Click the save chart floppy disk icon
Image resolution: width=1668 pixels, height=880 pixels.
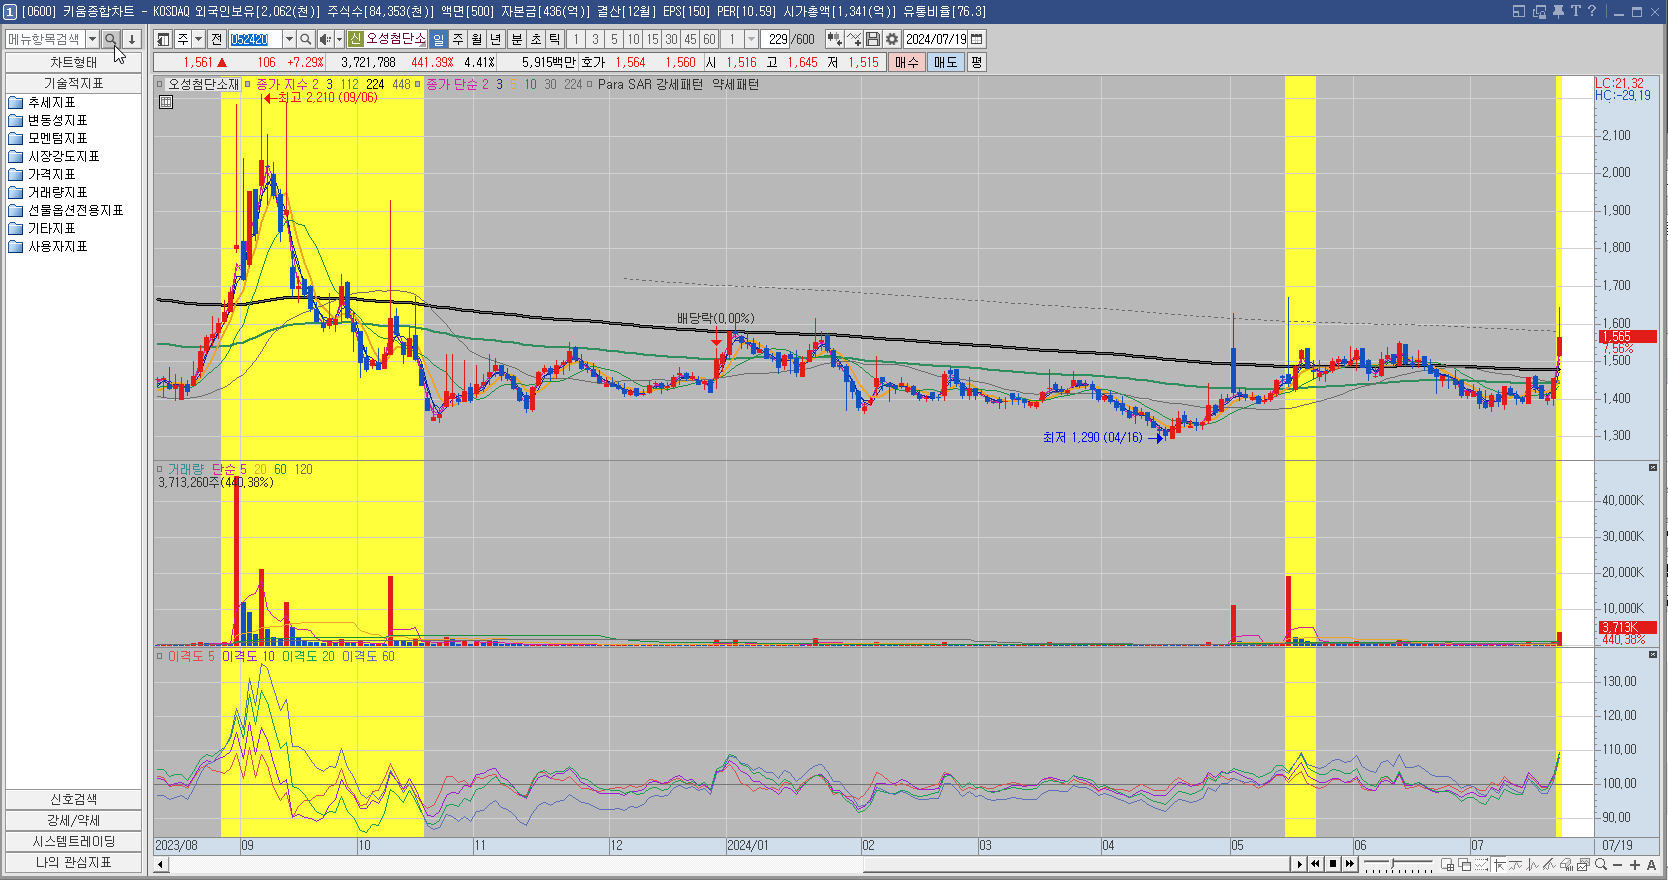(873, 39)
